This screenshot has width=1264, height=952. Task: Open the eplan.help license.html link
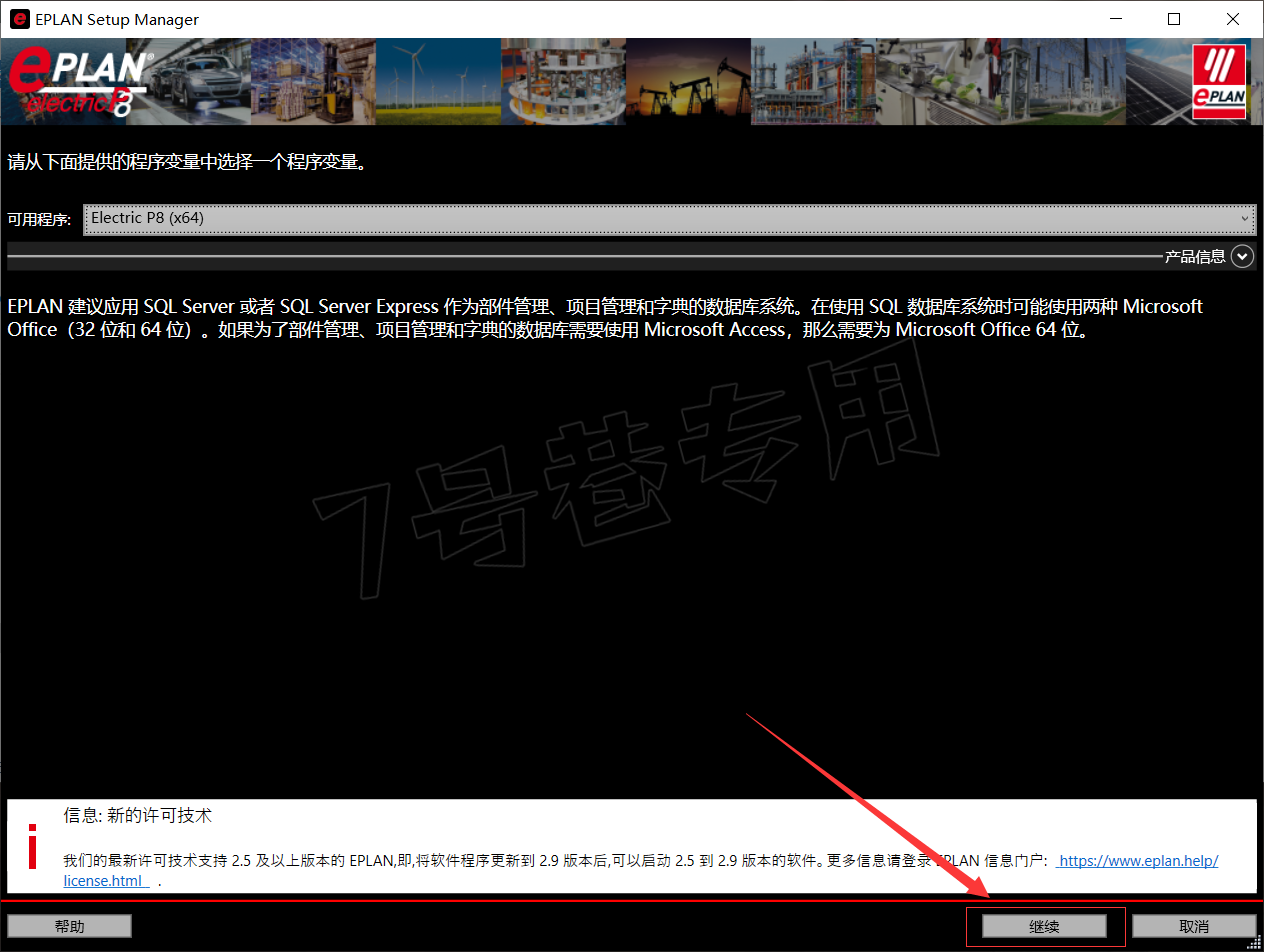(x=1138, y=860)
